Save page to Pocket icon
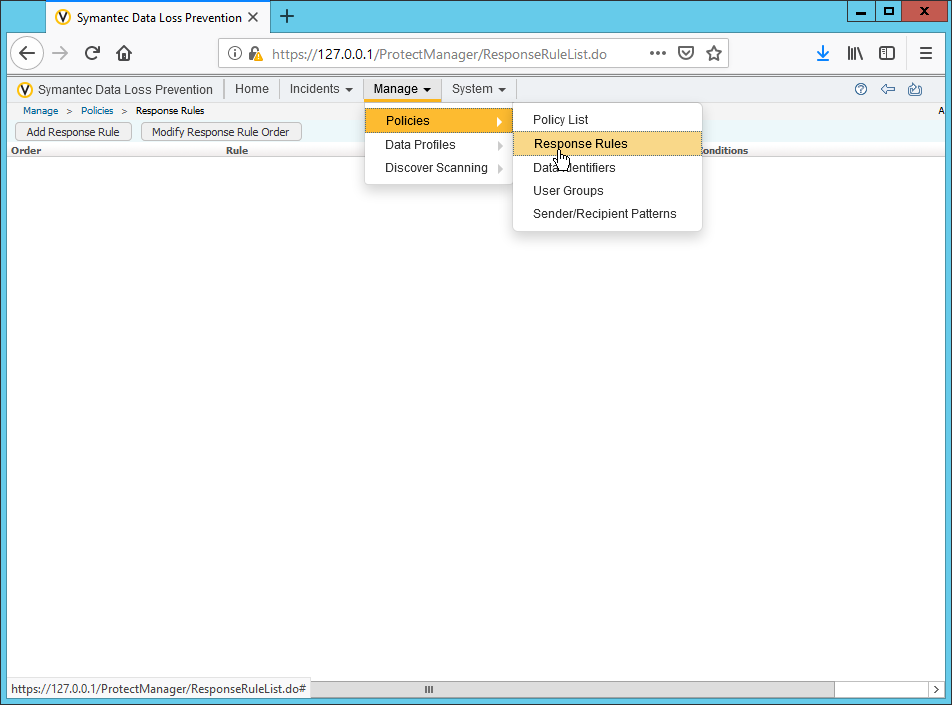Image resolution: width=952 pixels, height=705 pixels. coord(686,53)
